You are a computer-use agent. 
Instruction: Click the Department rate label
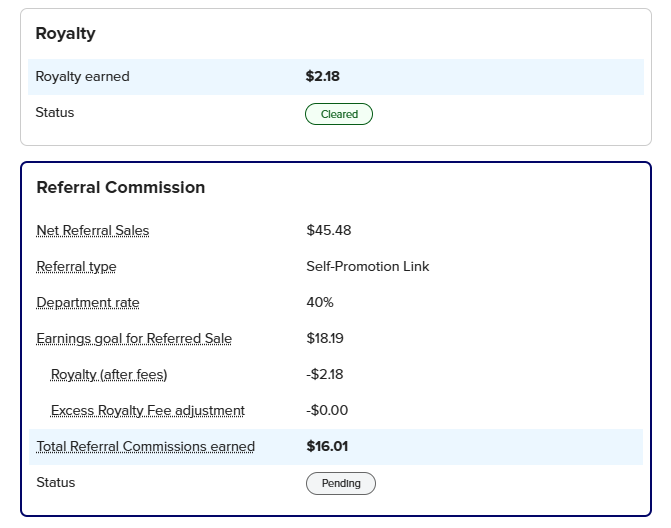tap(88, 303)
